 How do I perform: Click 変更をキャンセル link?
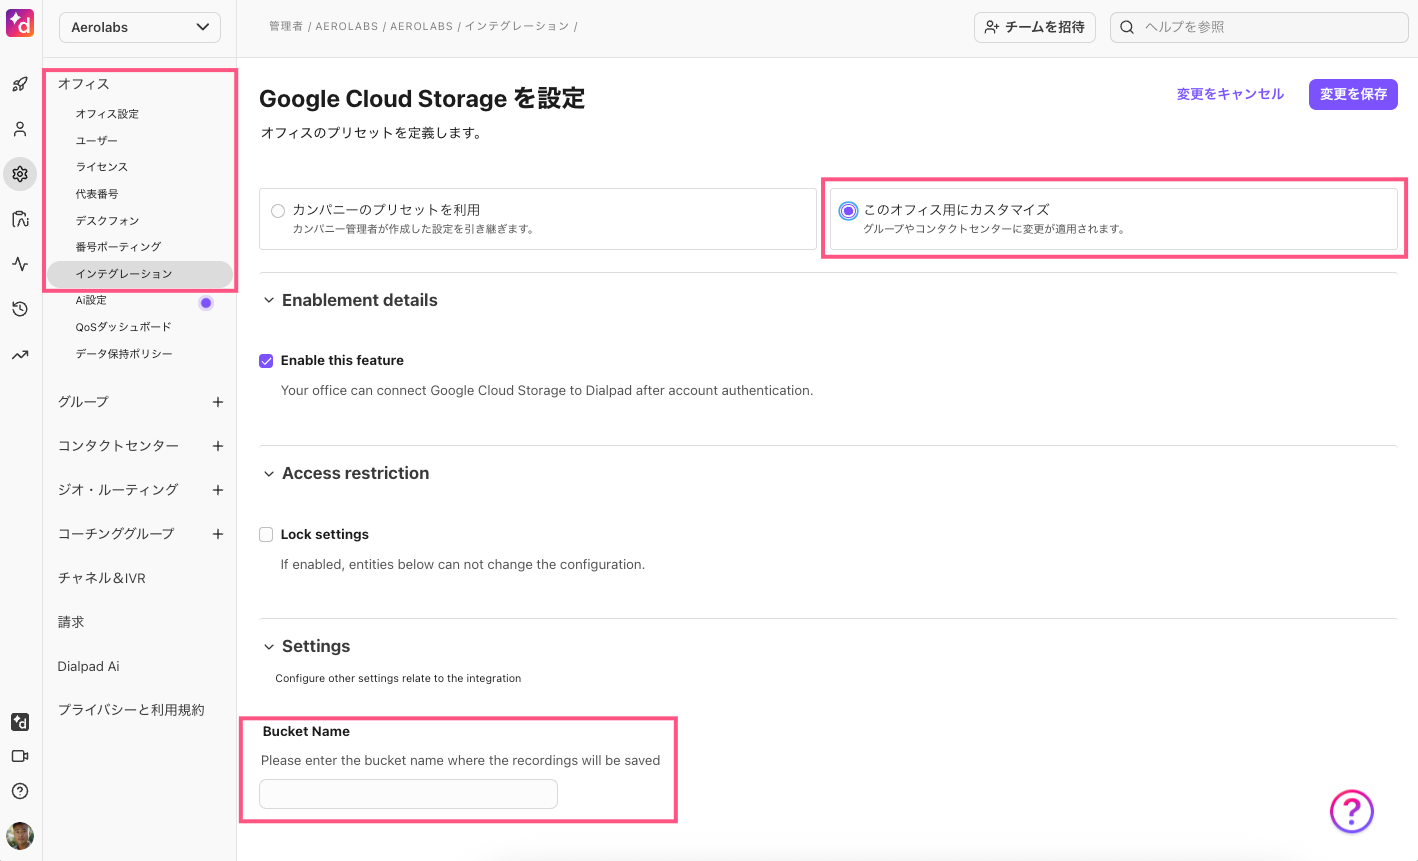coord(1230,94)
